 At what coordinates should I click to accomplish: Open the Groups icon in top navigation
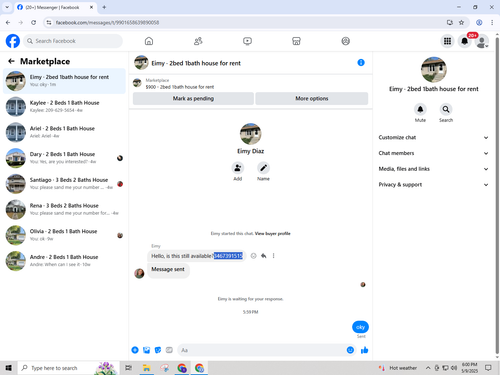(346, 41)
